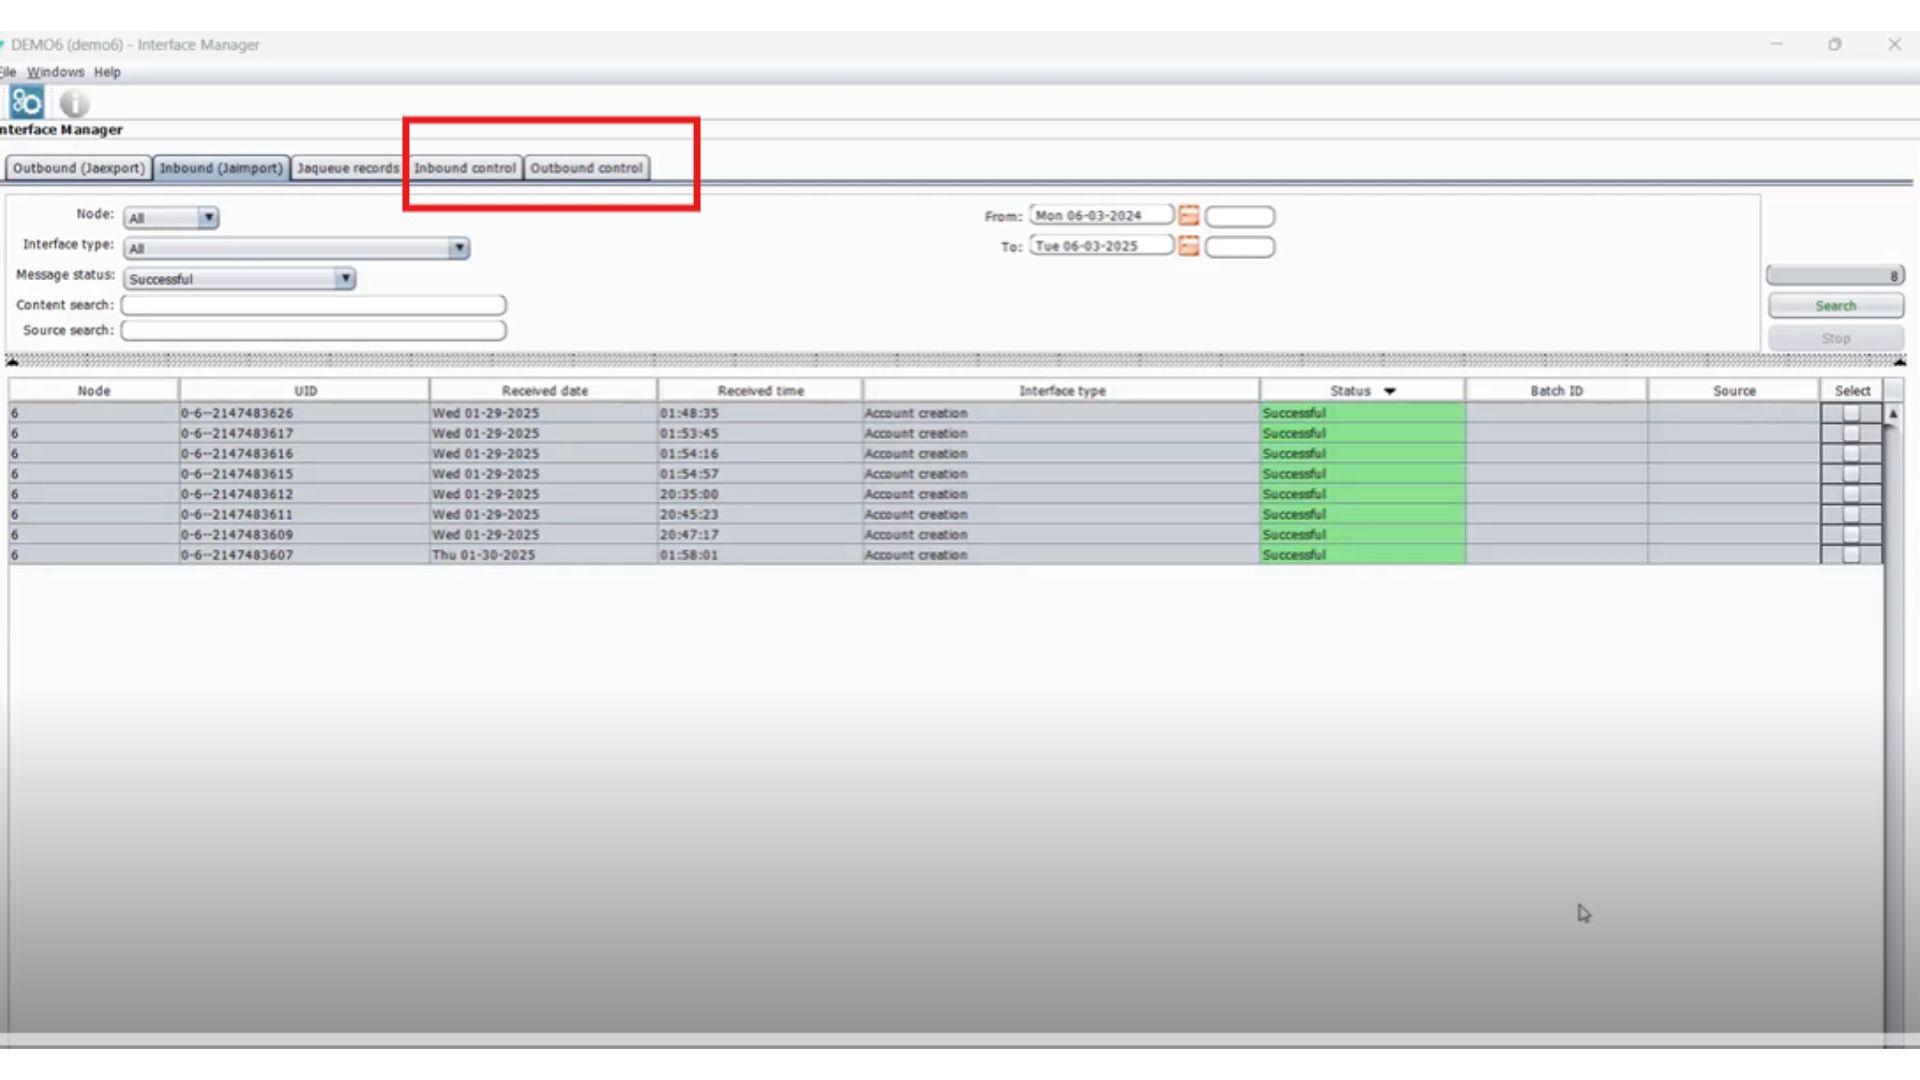Click the Thu 01-30-2025 date cell
1920x1080 pixels.
click(x=544, y=555)
